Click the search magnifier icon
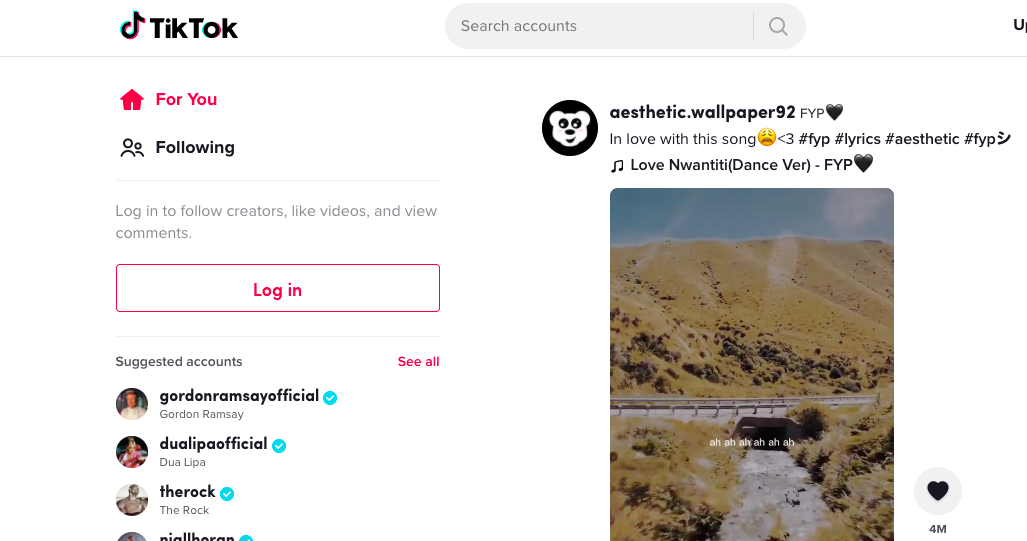This screenshot has height=541, width=1027. pyautogui.click(x=778, y=26)
